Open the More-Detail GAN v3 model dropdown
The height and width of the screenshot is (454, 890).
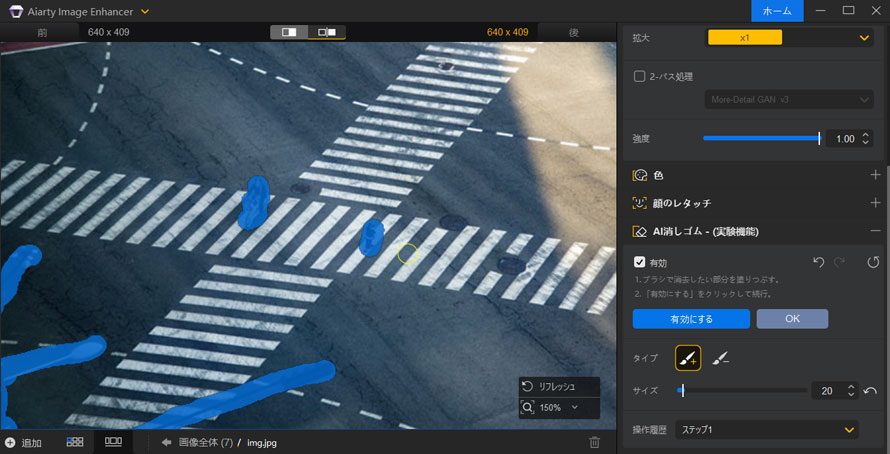[x=789, y=100]
